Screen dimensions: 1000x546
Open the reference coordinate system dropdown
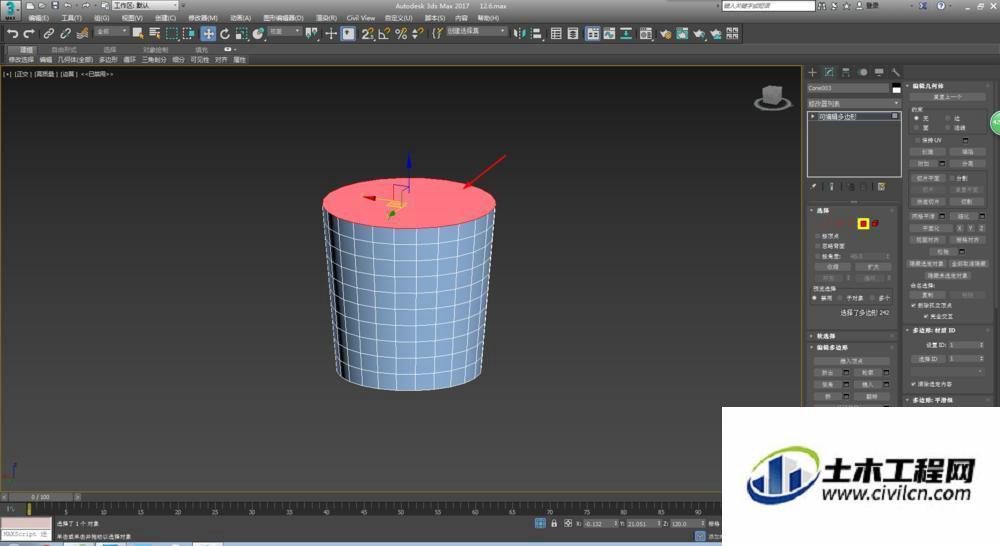(x=284, y=31)
